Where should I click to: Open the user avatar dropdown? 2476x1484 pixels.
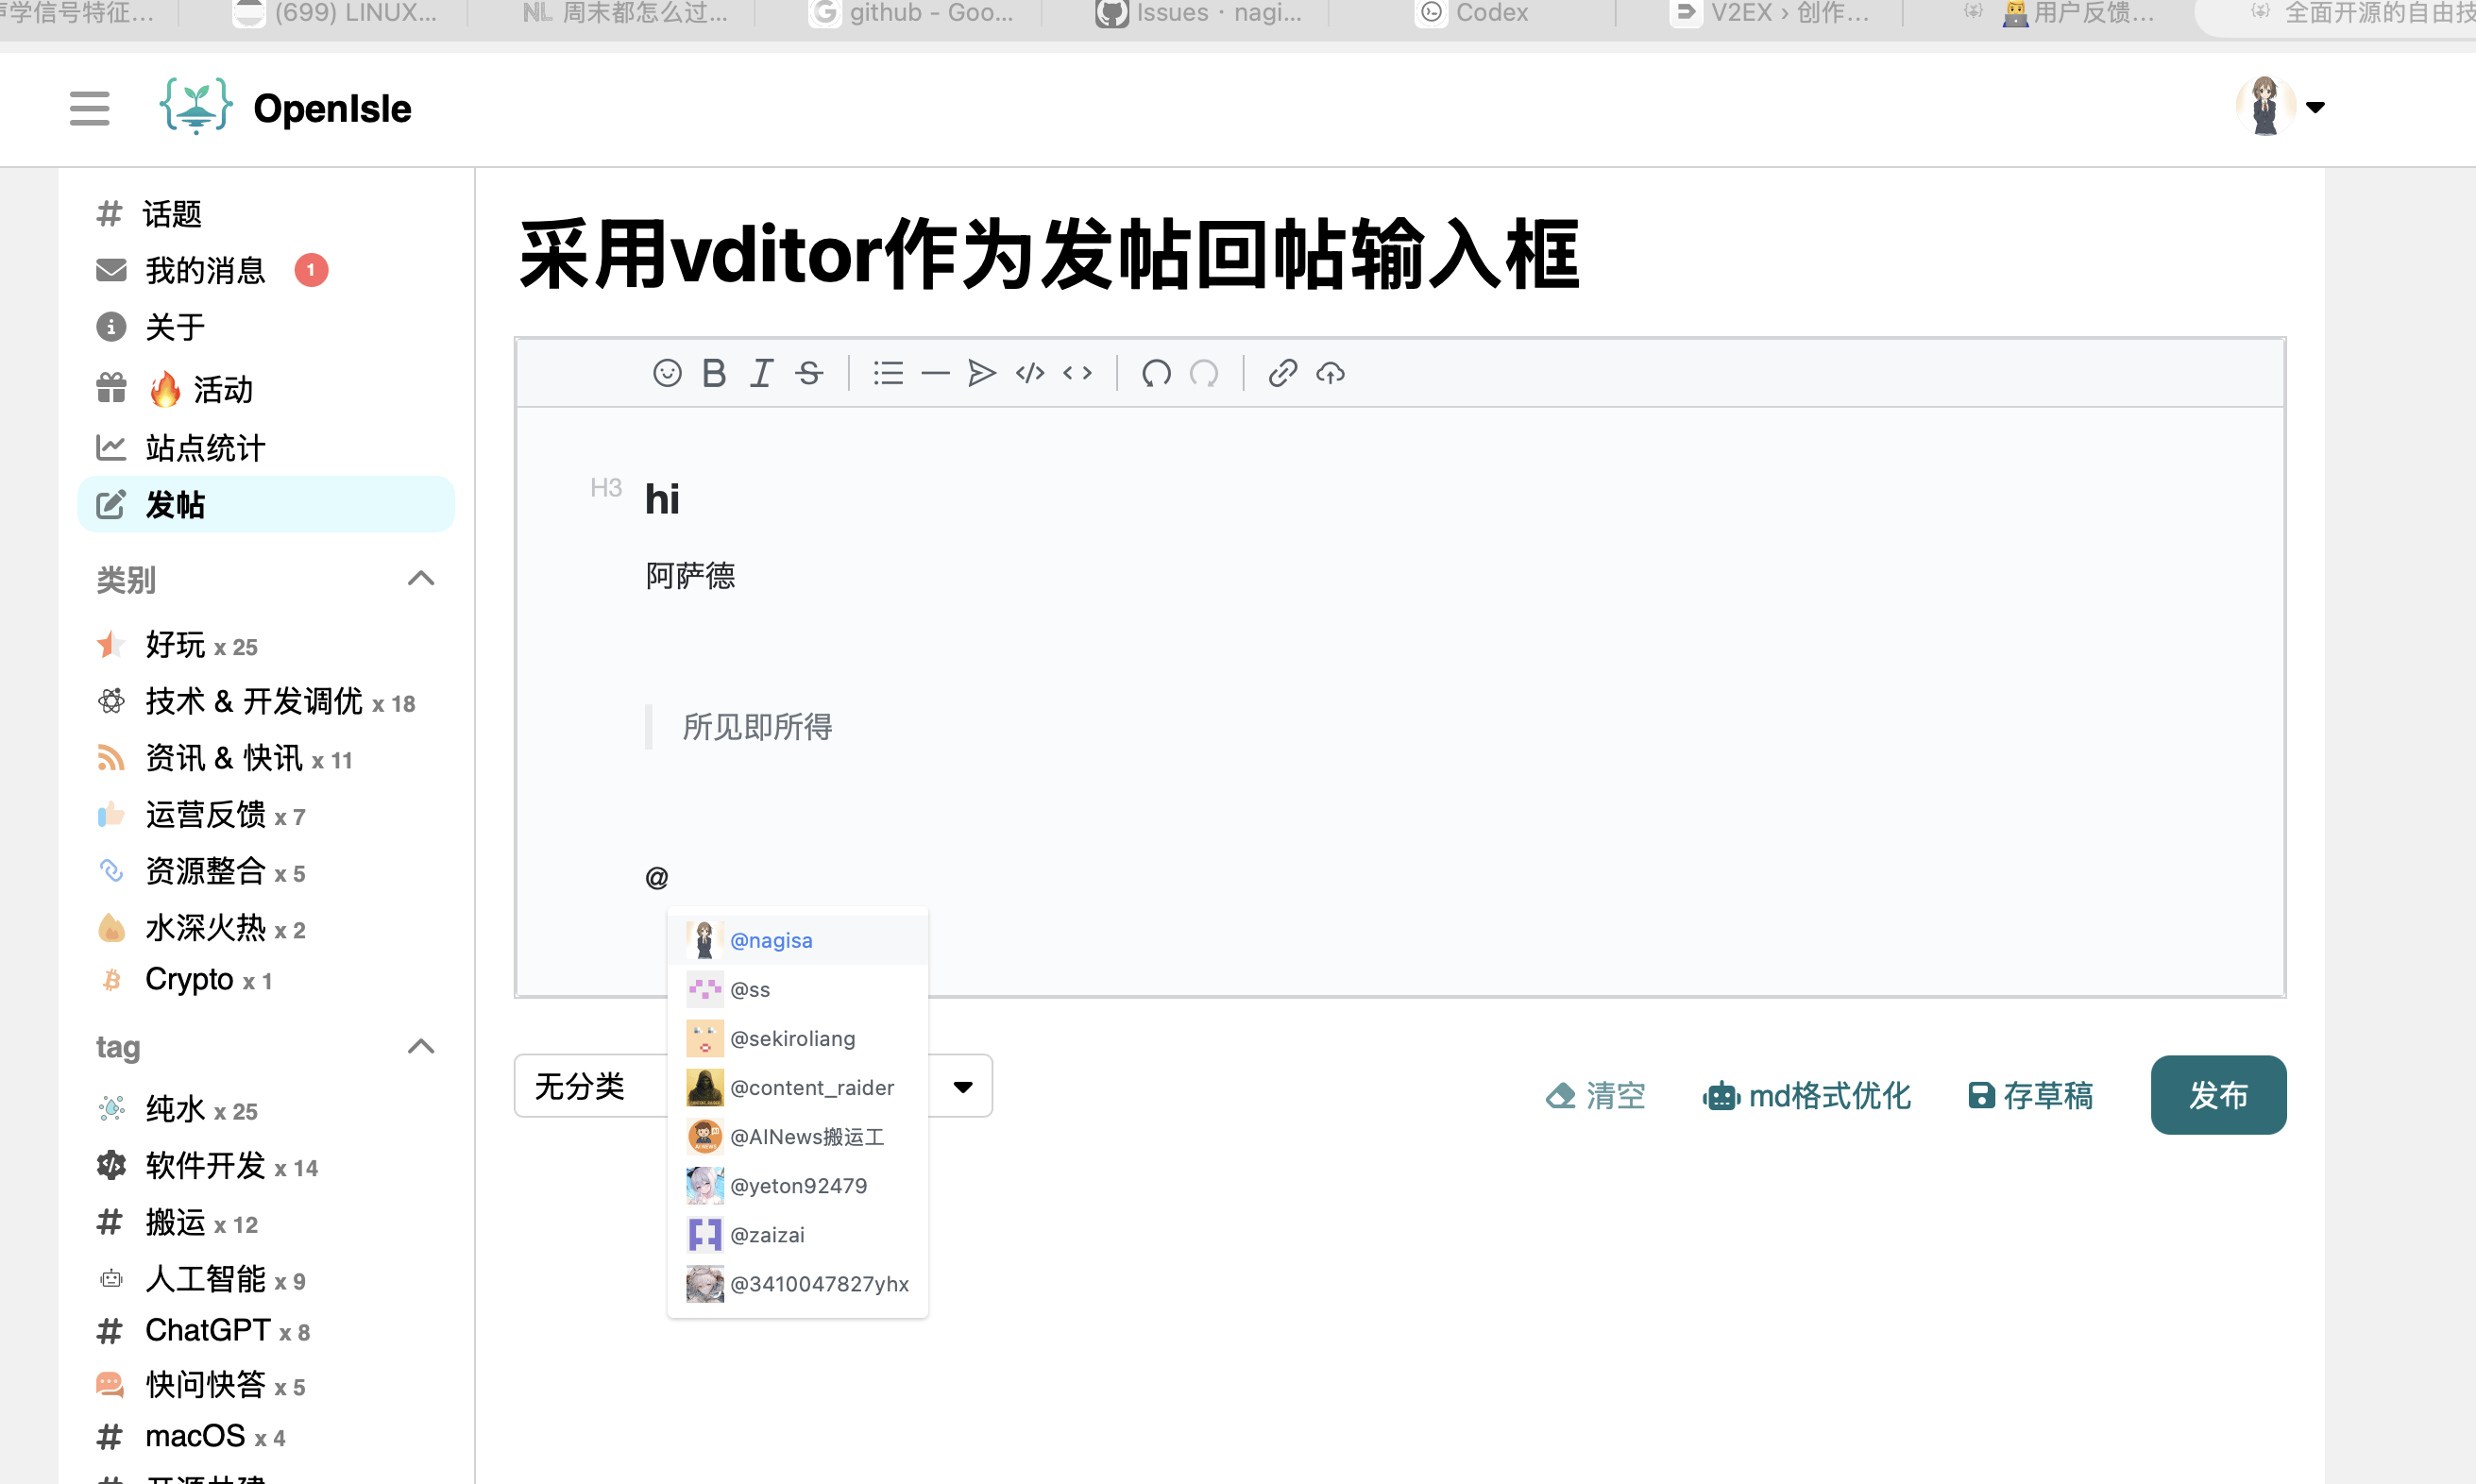[2279, 106]
